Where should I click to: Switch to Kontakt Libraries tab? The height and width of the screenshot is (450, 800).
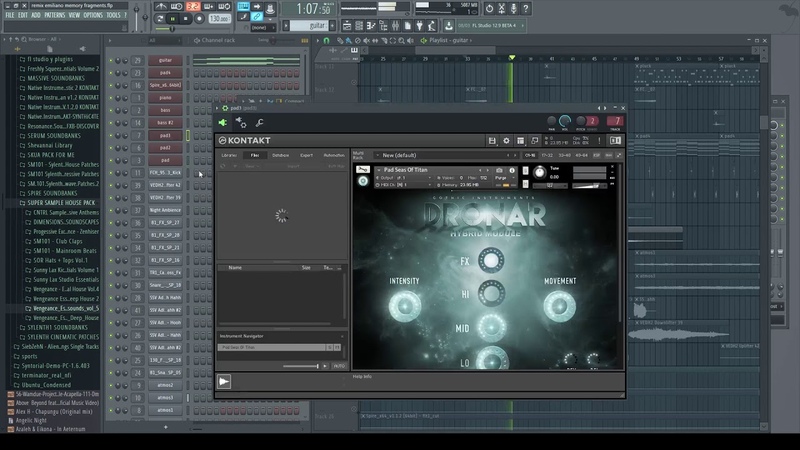[229, 155]
